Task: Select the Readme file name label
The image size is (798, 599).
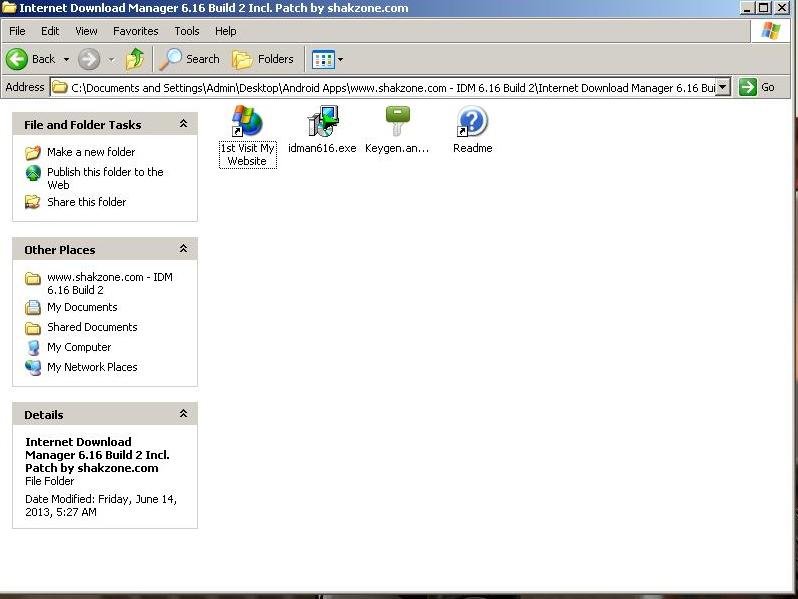Action: click(x=472, y=148)
